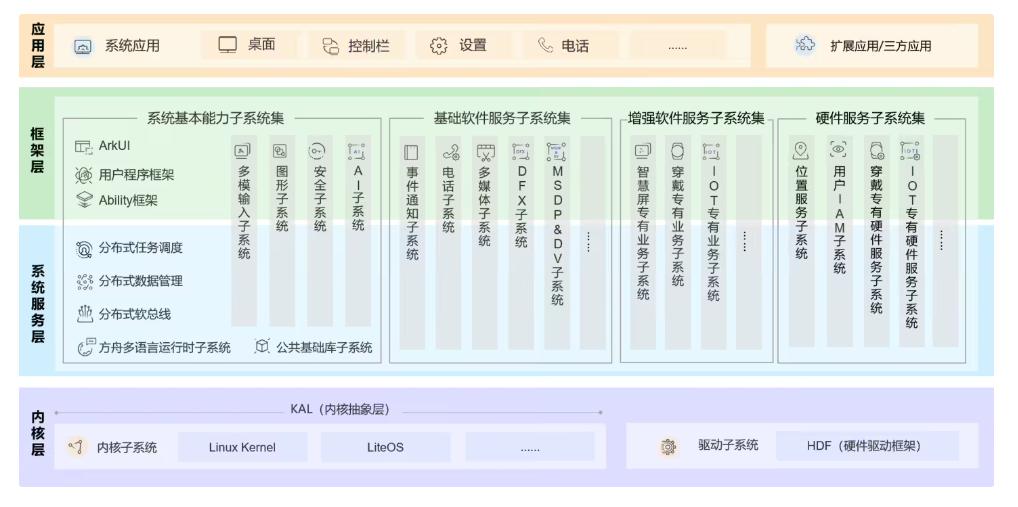The width and height of the screenshot is (1018, 507).
Task: Click the location pin icon above 位置服务子系统
Action: point(801,151)
